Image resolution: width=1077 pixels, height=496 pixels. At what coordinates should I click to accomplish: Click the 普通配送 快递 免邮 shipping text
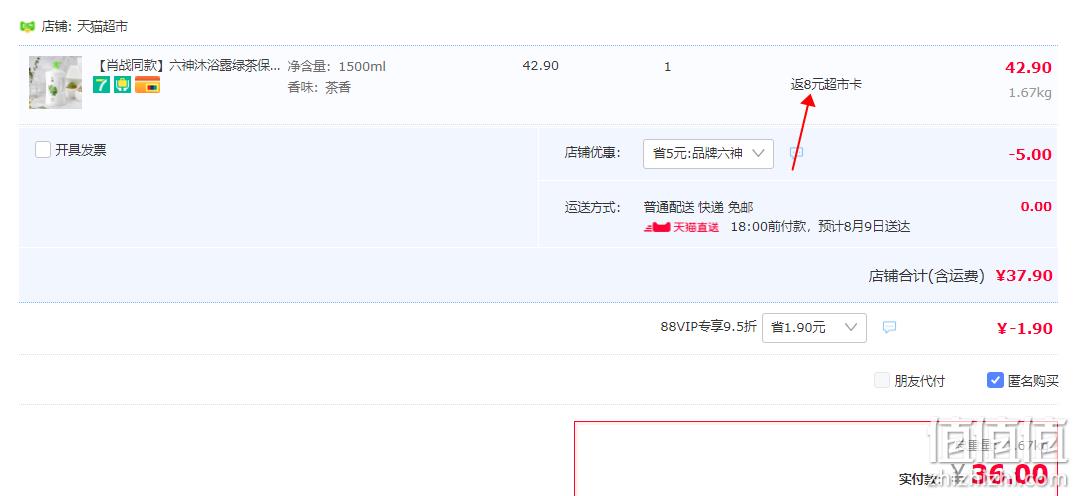698,207
